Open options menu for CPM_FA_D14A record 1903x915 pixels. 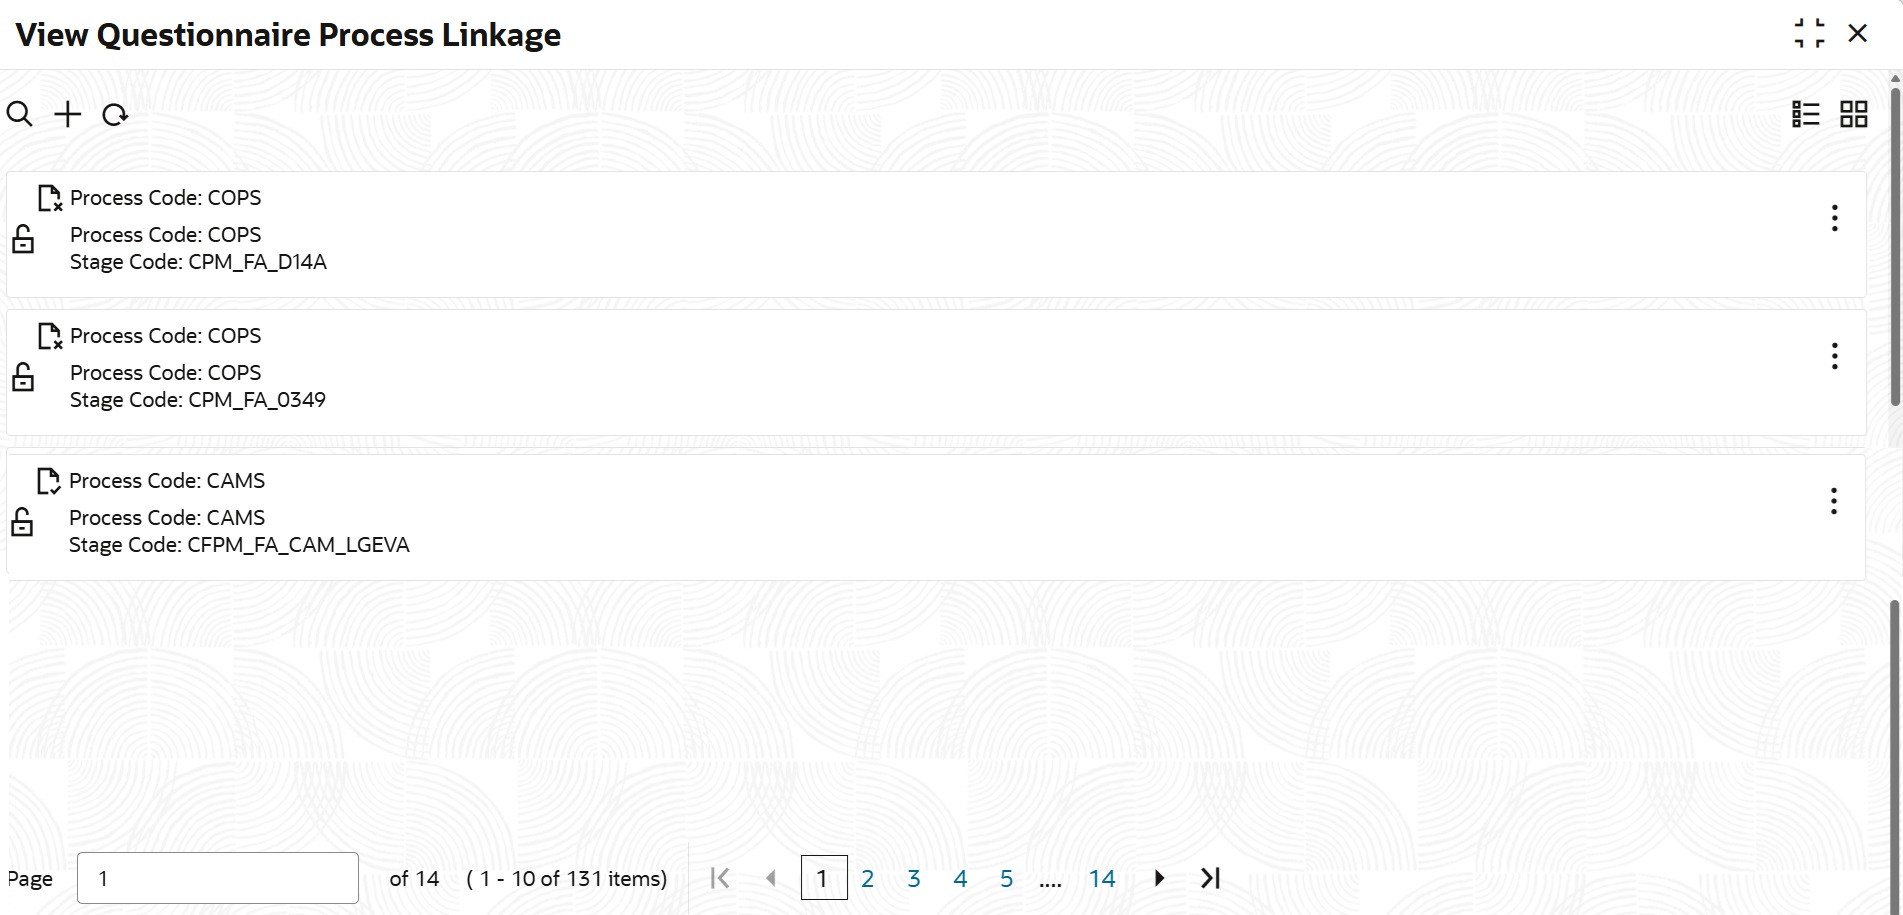pos(1834,218)
